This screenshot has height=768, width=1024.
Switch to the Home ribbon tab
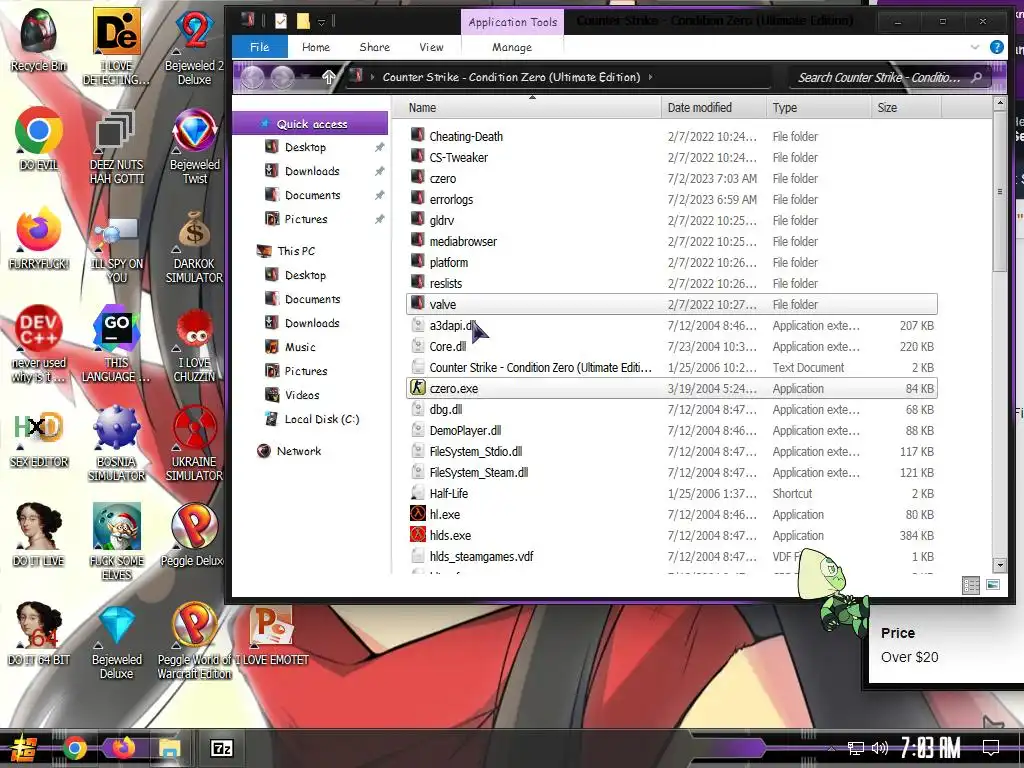click(315, 47)
